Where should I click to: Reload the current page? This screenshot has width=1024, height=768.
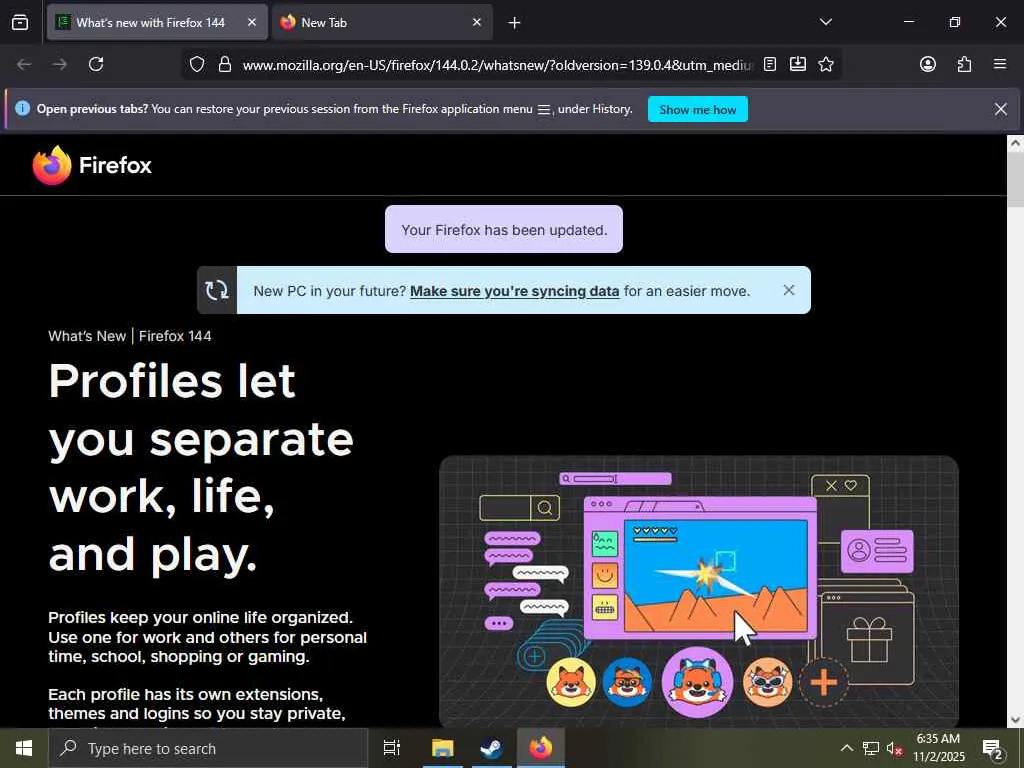tap(96, 64)
